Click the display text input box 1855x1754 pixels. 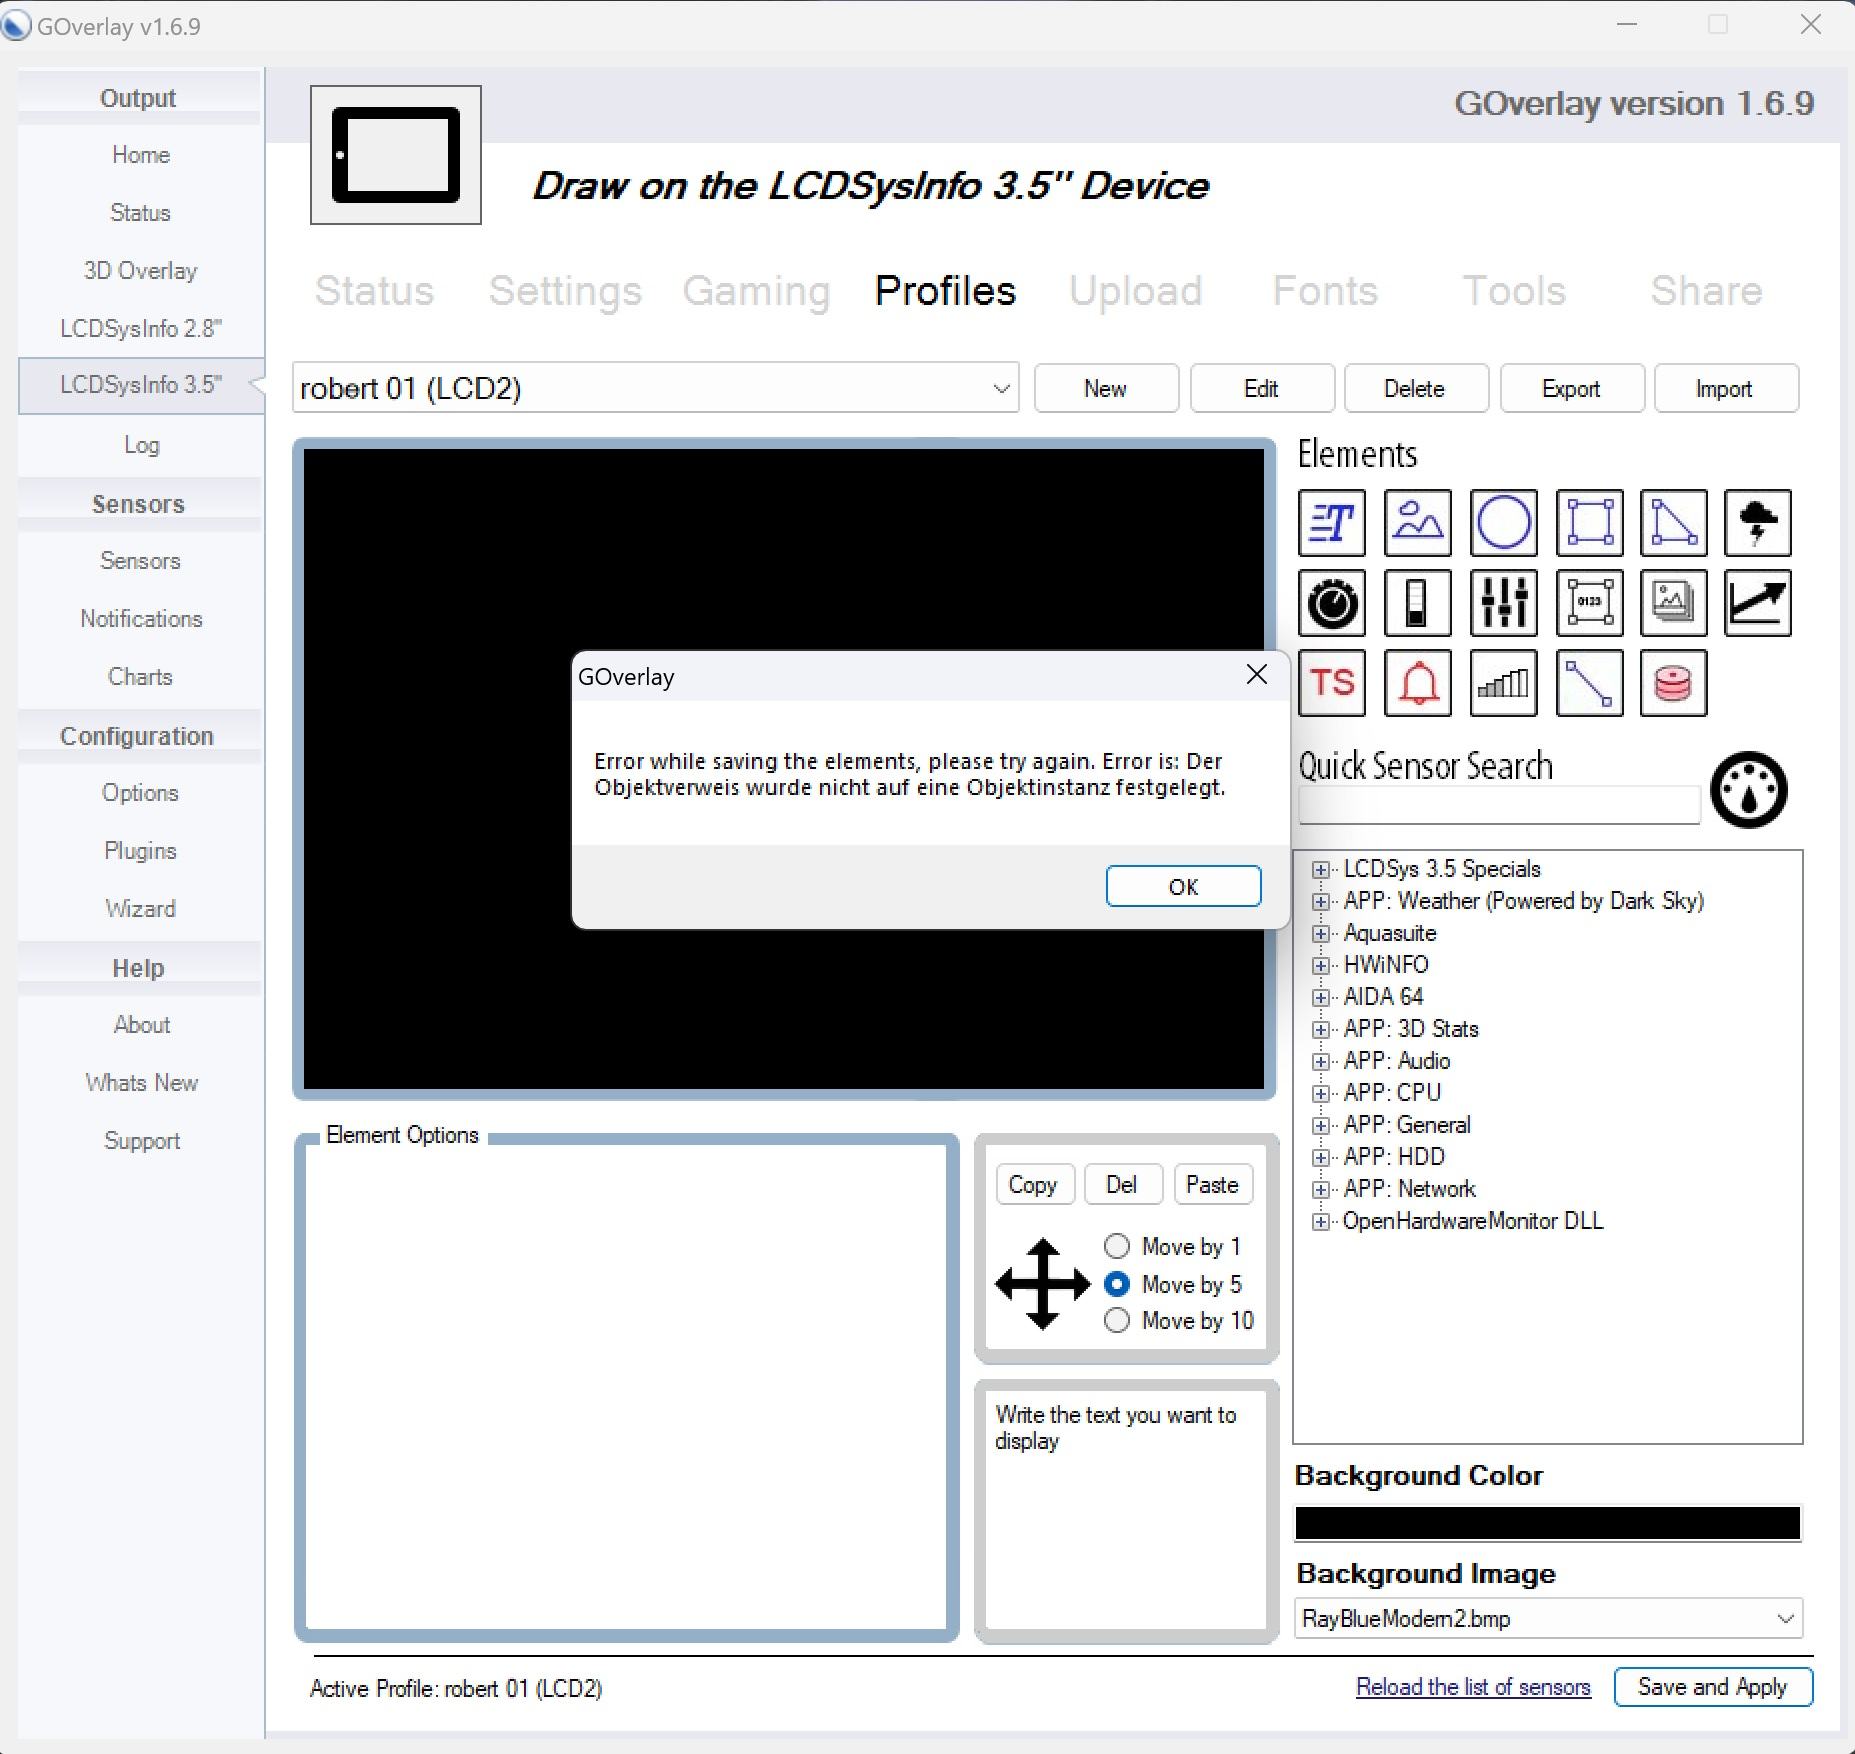pyautogui.click(x=1126, y=1511)
